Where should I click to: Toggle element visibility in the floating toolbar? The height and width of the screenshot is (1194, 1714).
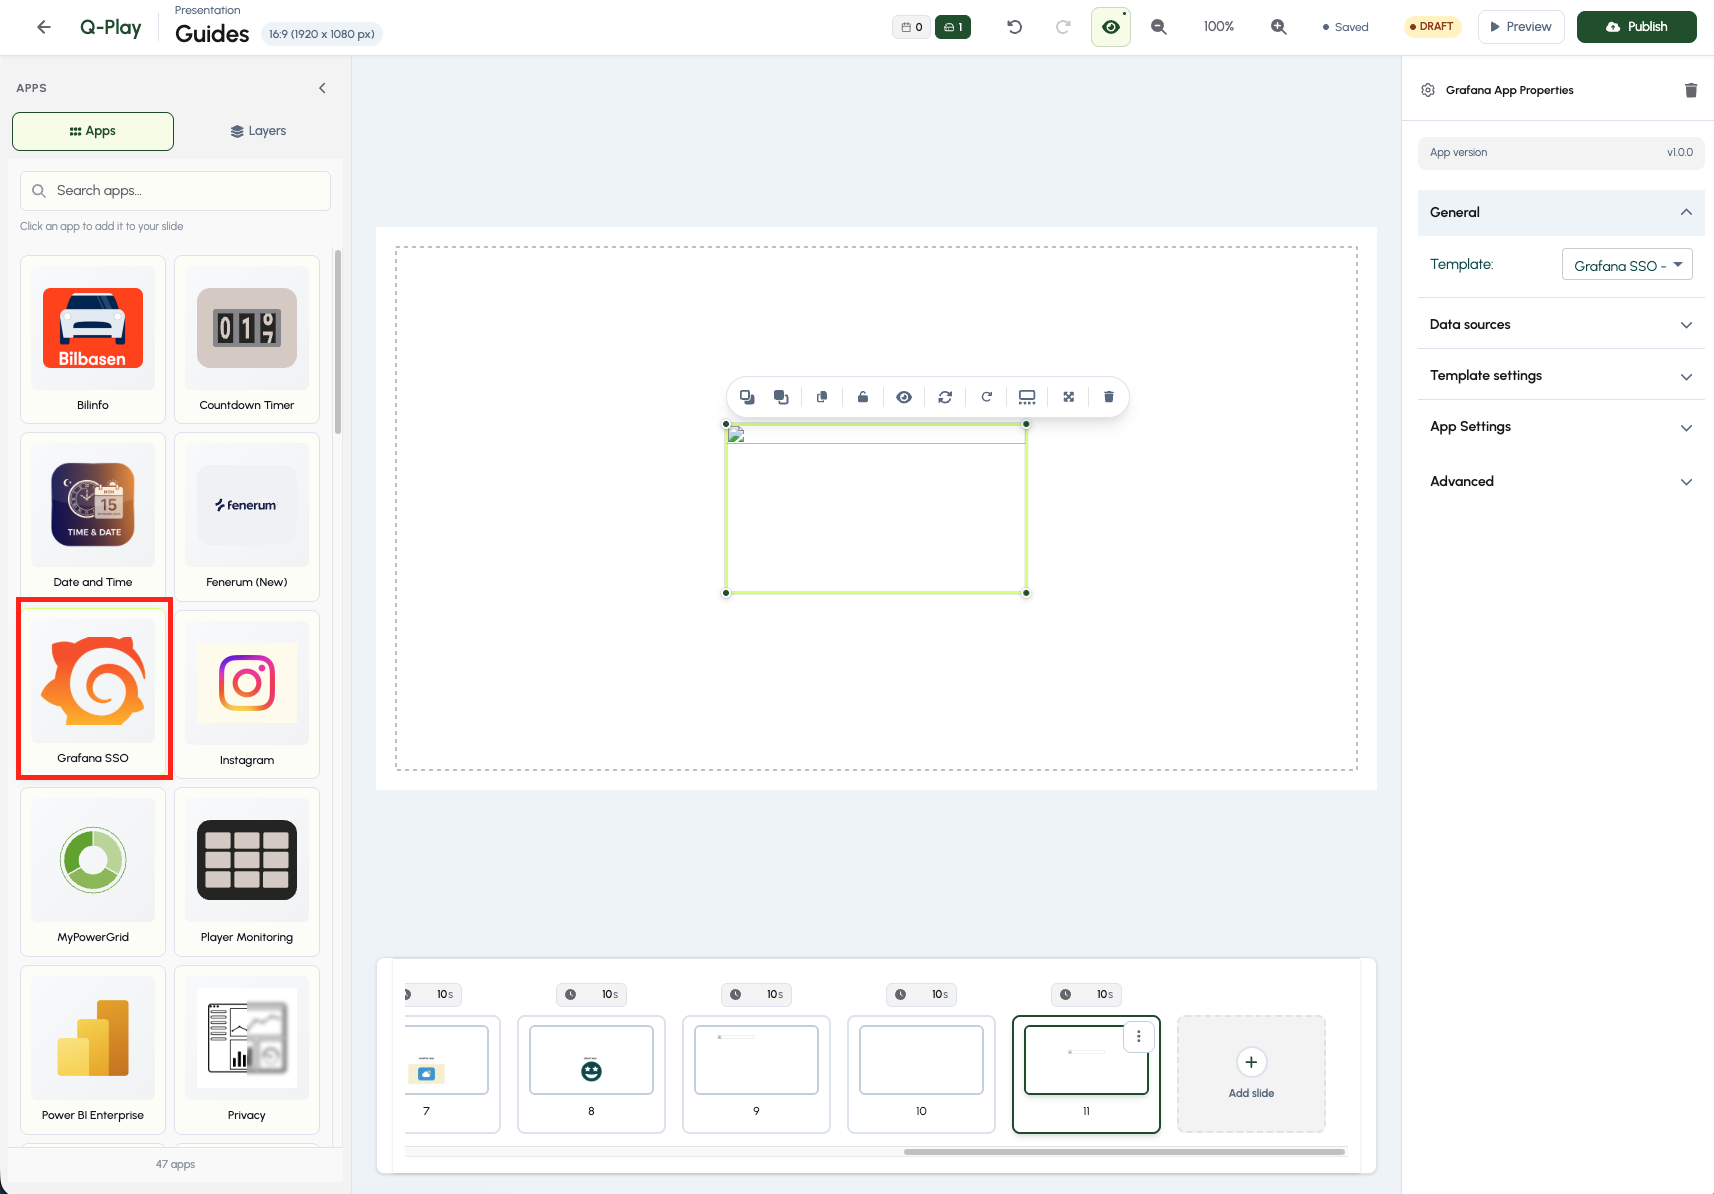click(x=904, y=397)
